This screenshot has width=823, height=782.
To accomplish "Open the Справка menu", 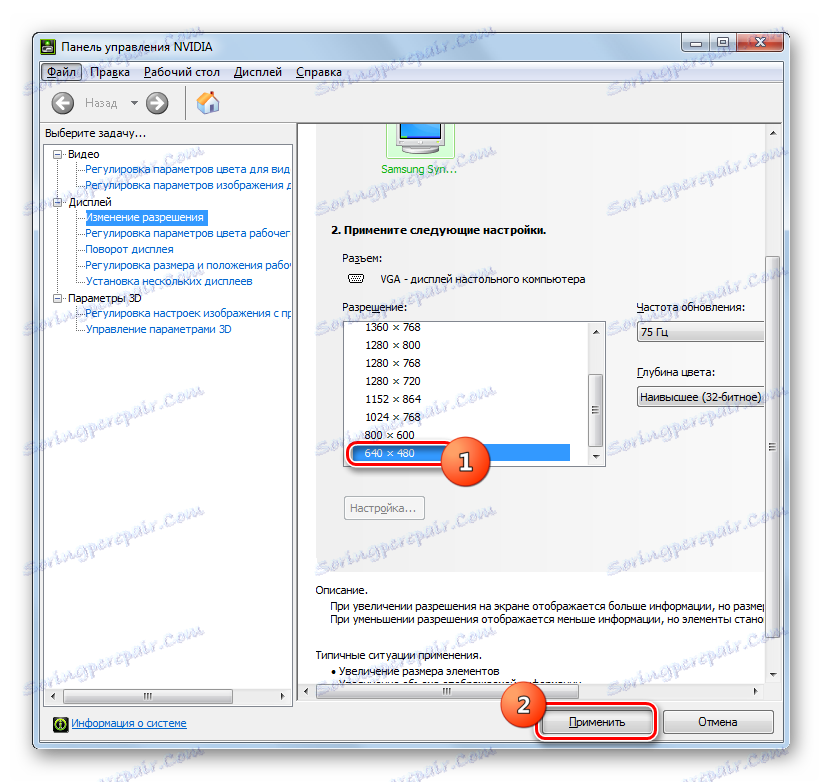I will 319,72.
